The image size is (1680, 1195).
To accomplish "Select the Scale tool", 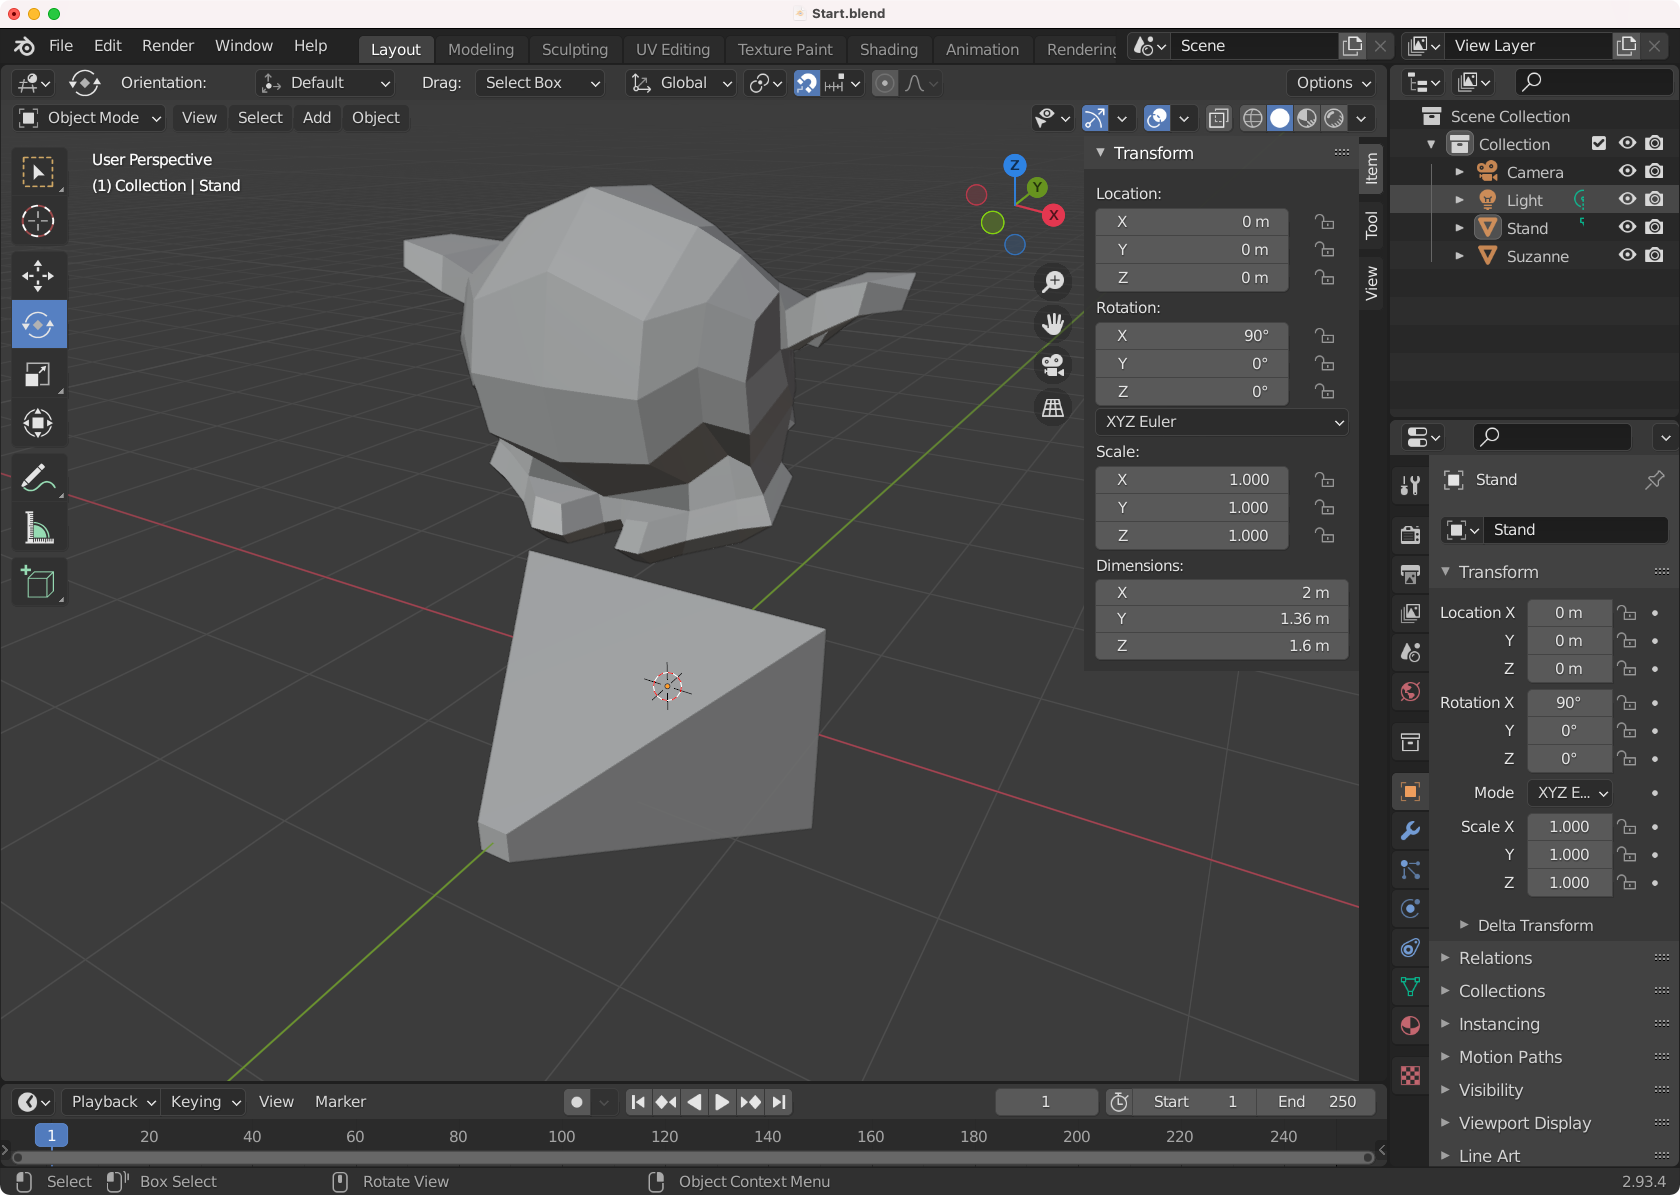I will pyautogui.click(x=38, y=375).
